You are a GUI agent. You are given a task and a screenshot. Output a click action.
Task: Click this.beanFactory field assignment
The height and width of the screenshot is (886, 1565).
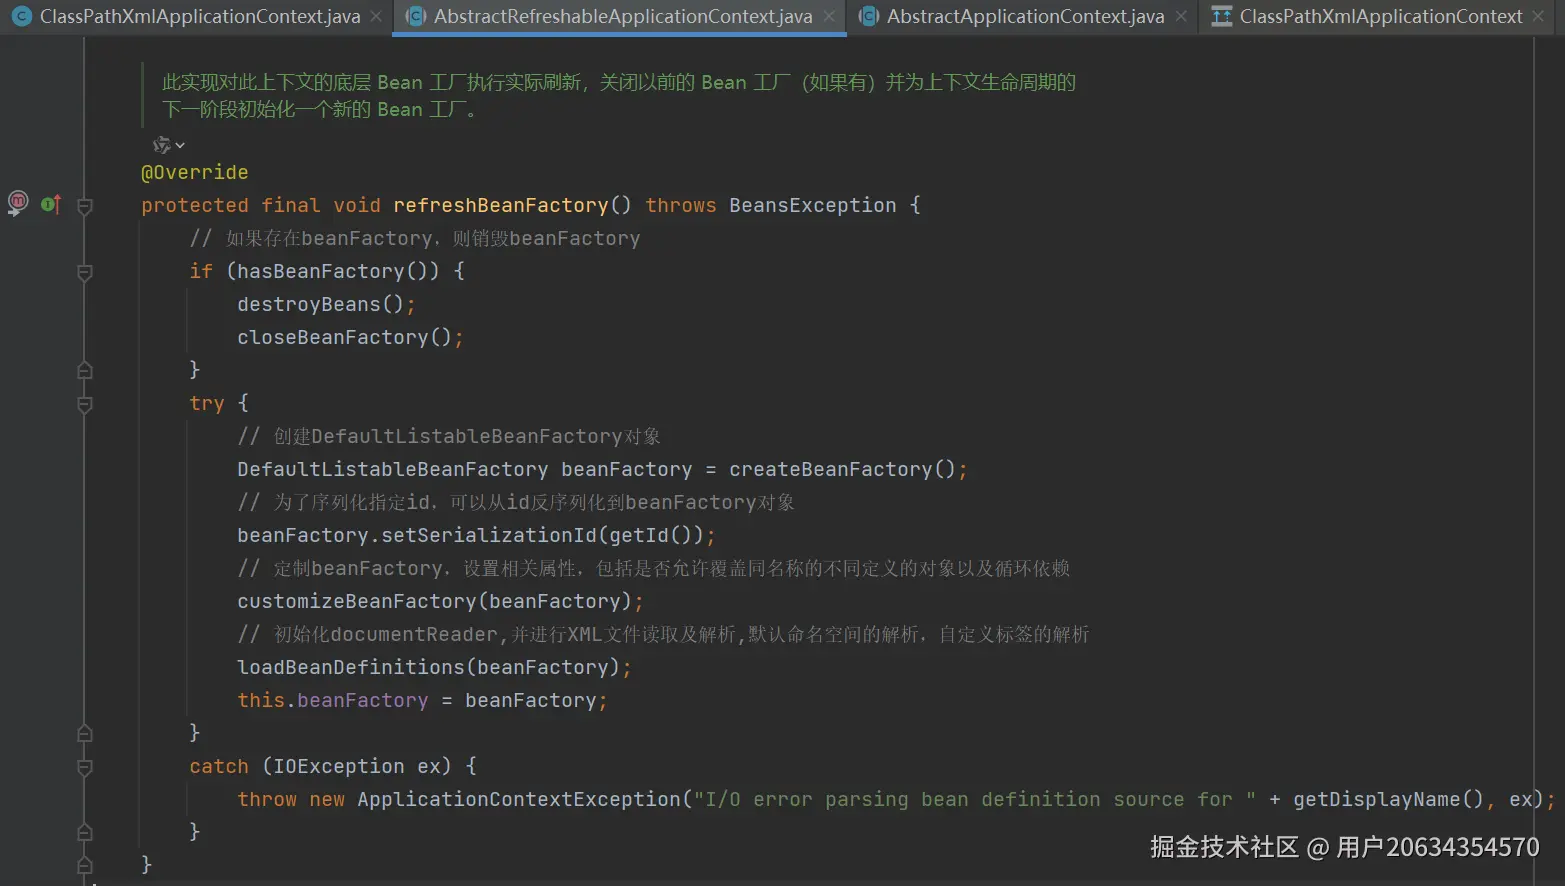coord(332,700)
